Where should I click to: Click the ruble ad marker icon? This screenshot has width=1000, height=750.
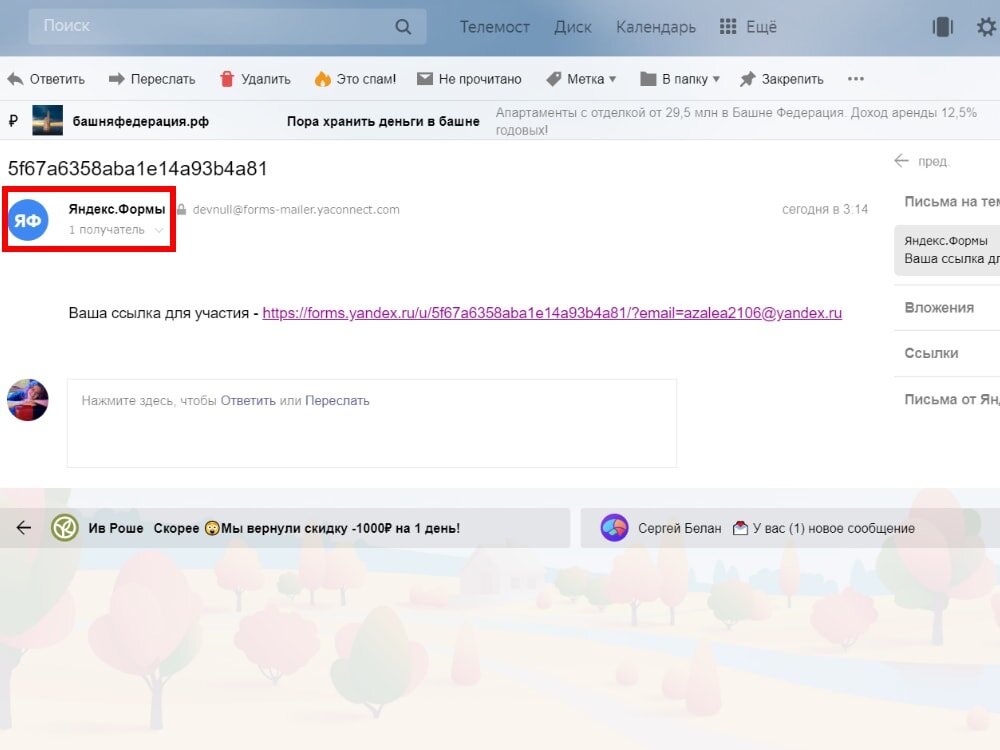13,121
